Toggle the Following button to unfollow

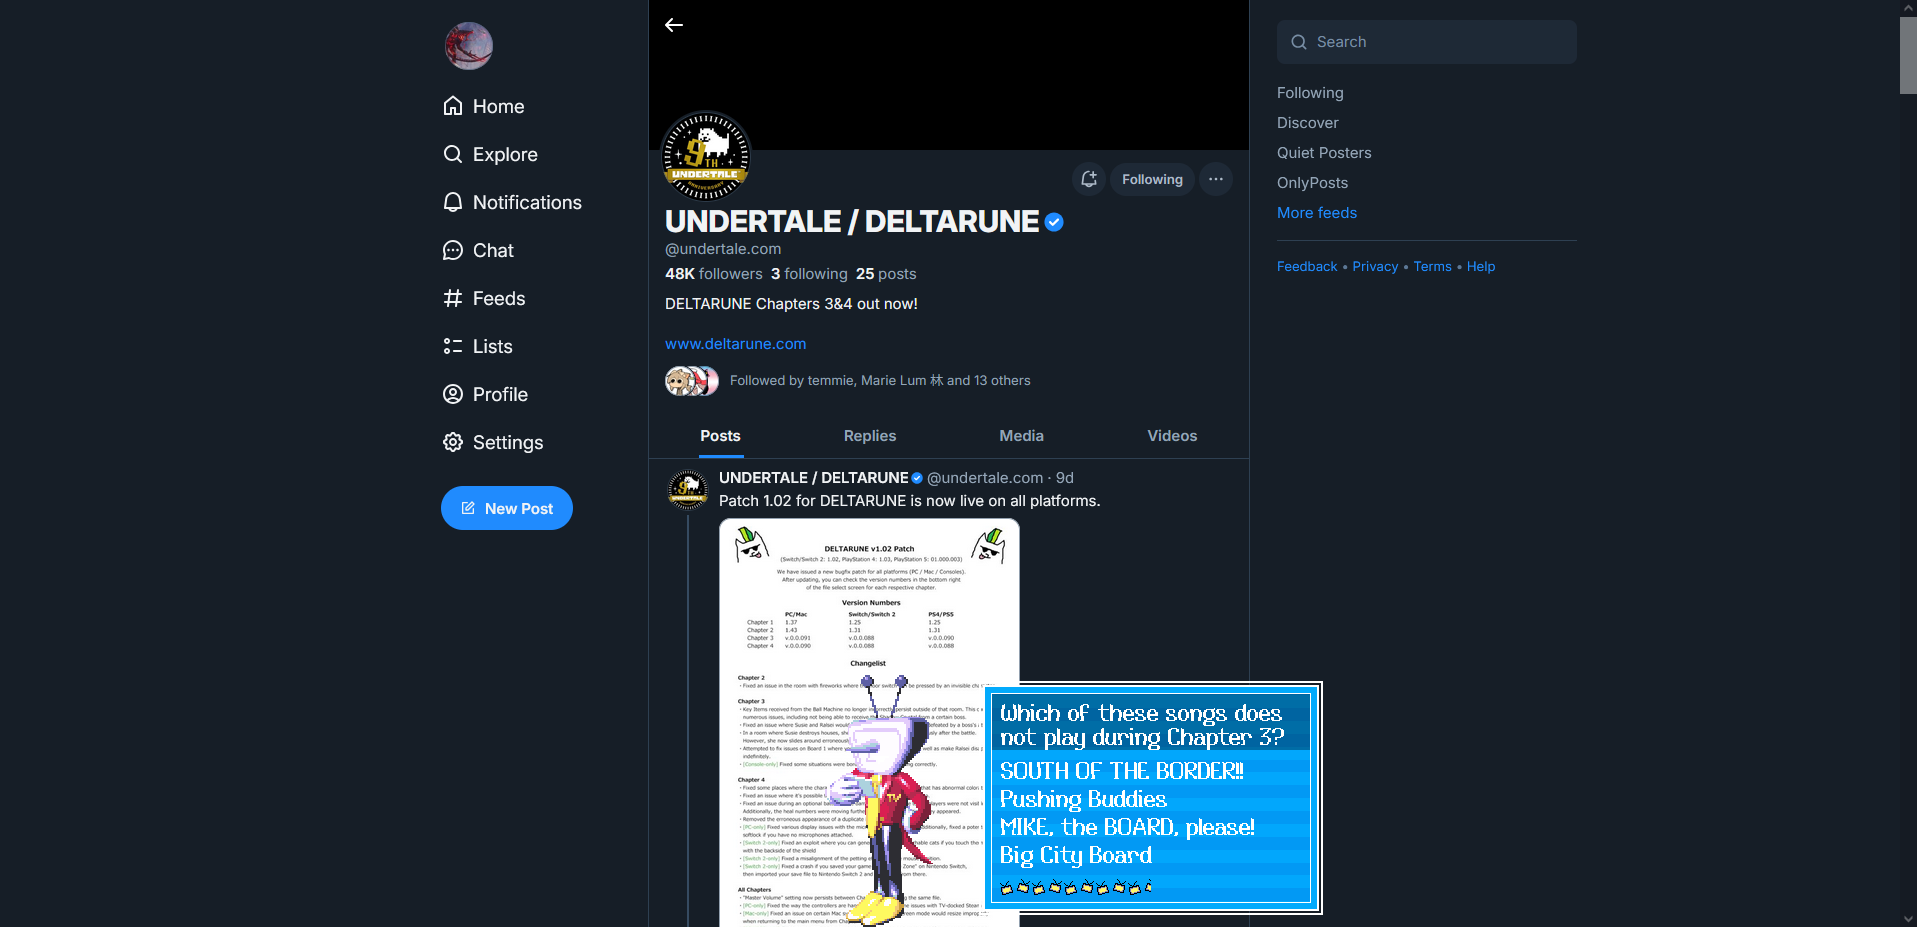click(1152, 179)
